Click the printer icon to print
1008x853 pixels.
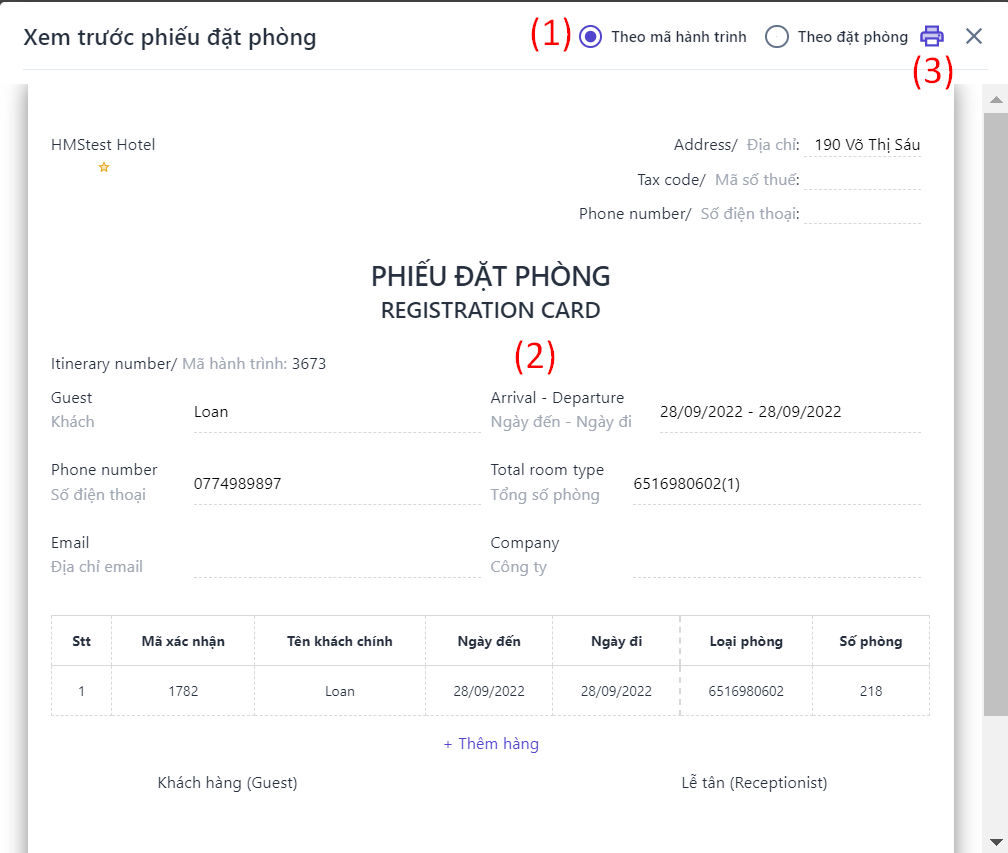(x=931, y=37)
